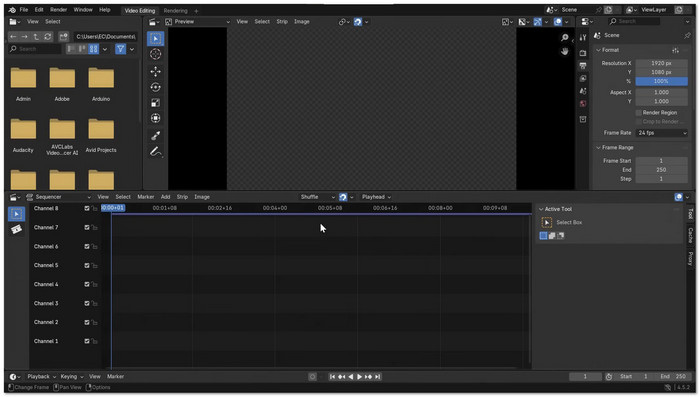Jump to the first frame button

[332, 377]
